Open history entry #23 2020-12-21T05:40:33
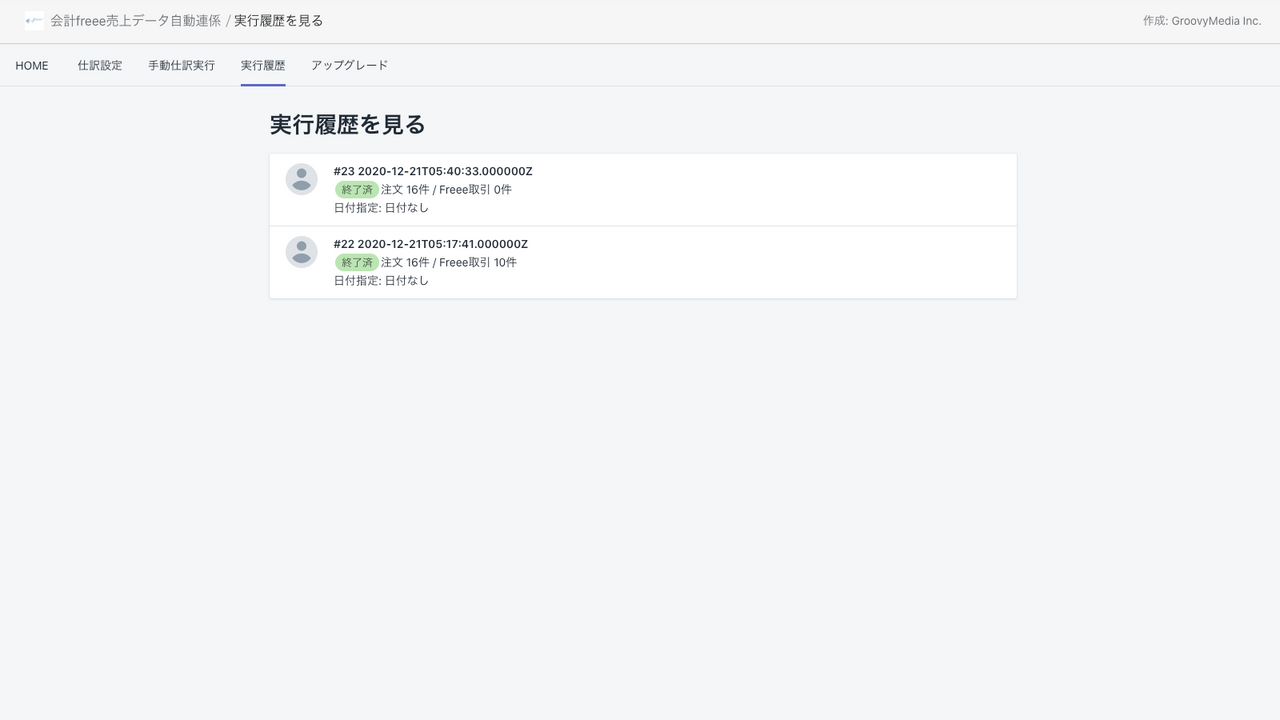Viewport: 1280px width, 720px height. 643,190
